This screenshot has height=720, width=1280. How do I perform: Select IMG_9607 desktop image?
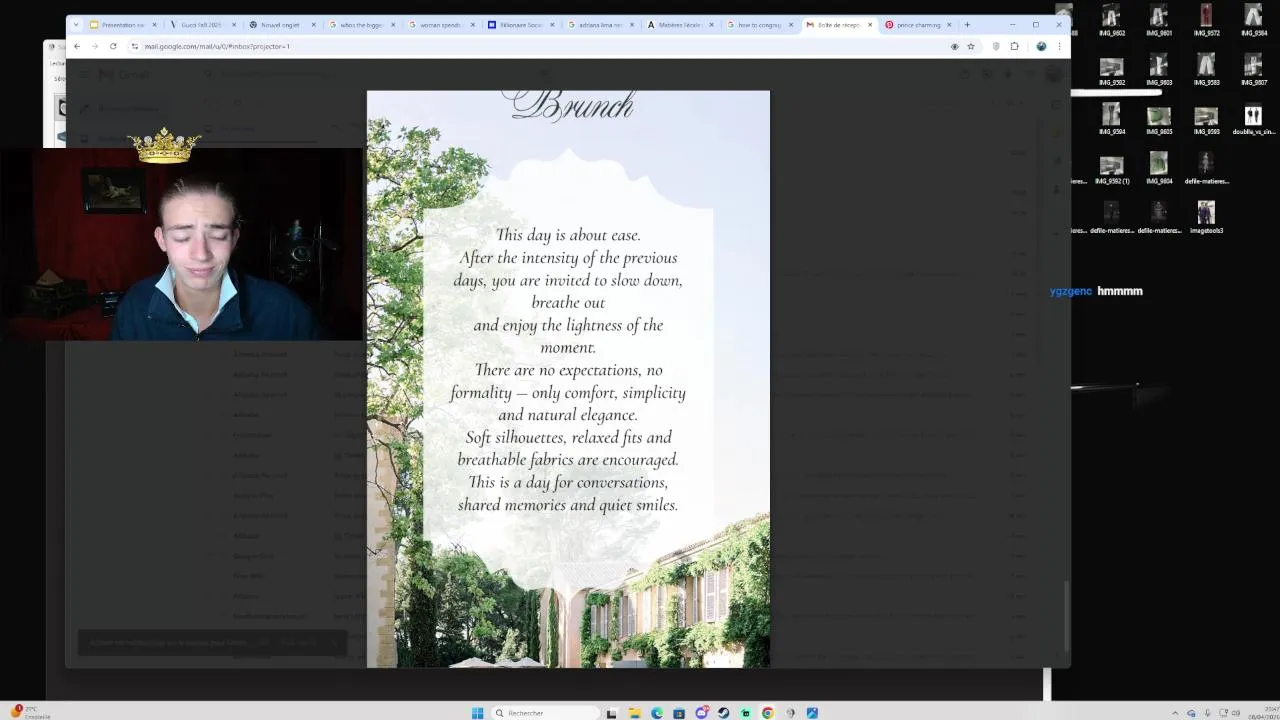pyautogui.click(x=1254, y=71)
